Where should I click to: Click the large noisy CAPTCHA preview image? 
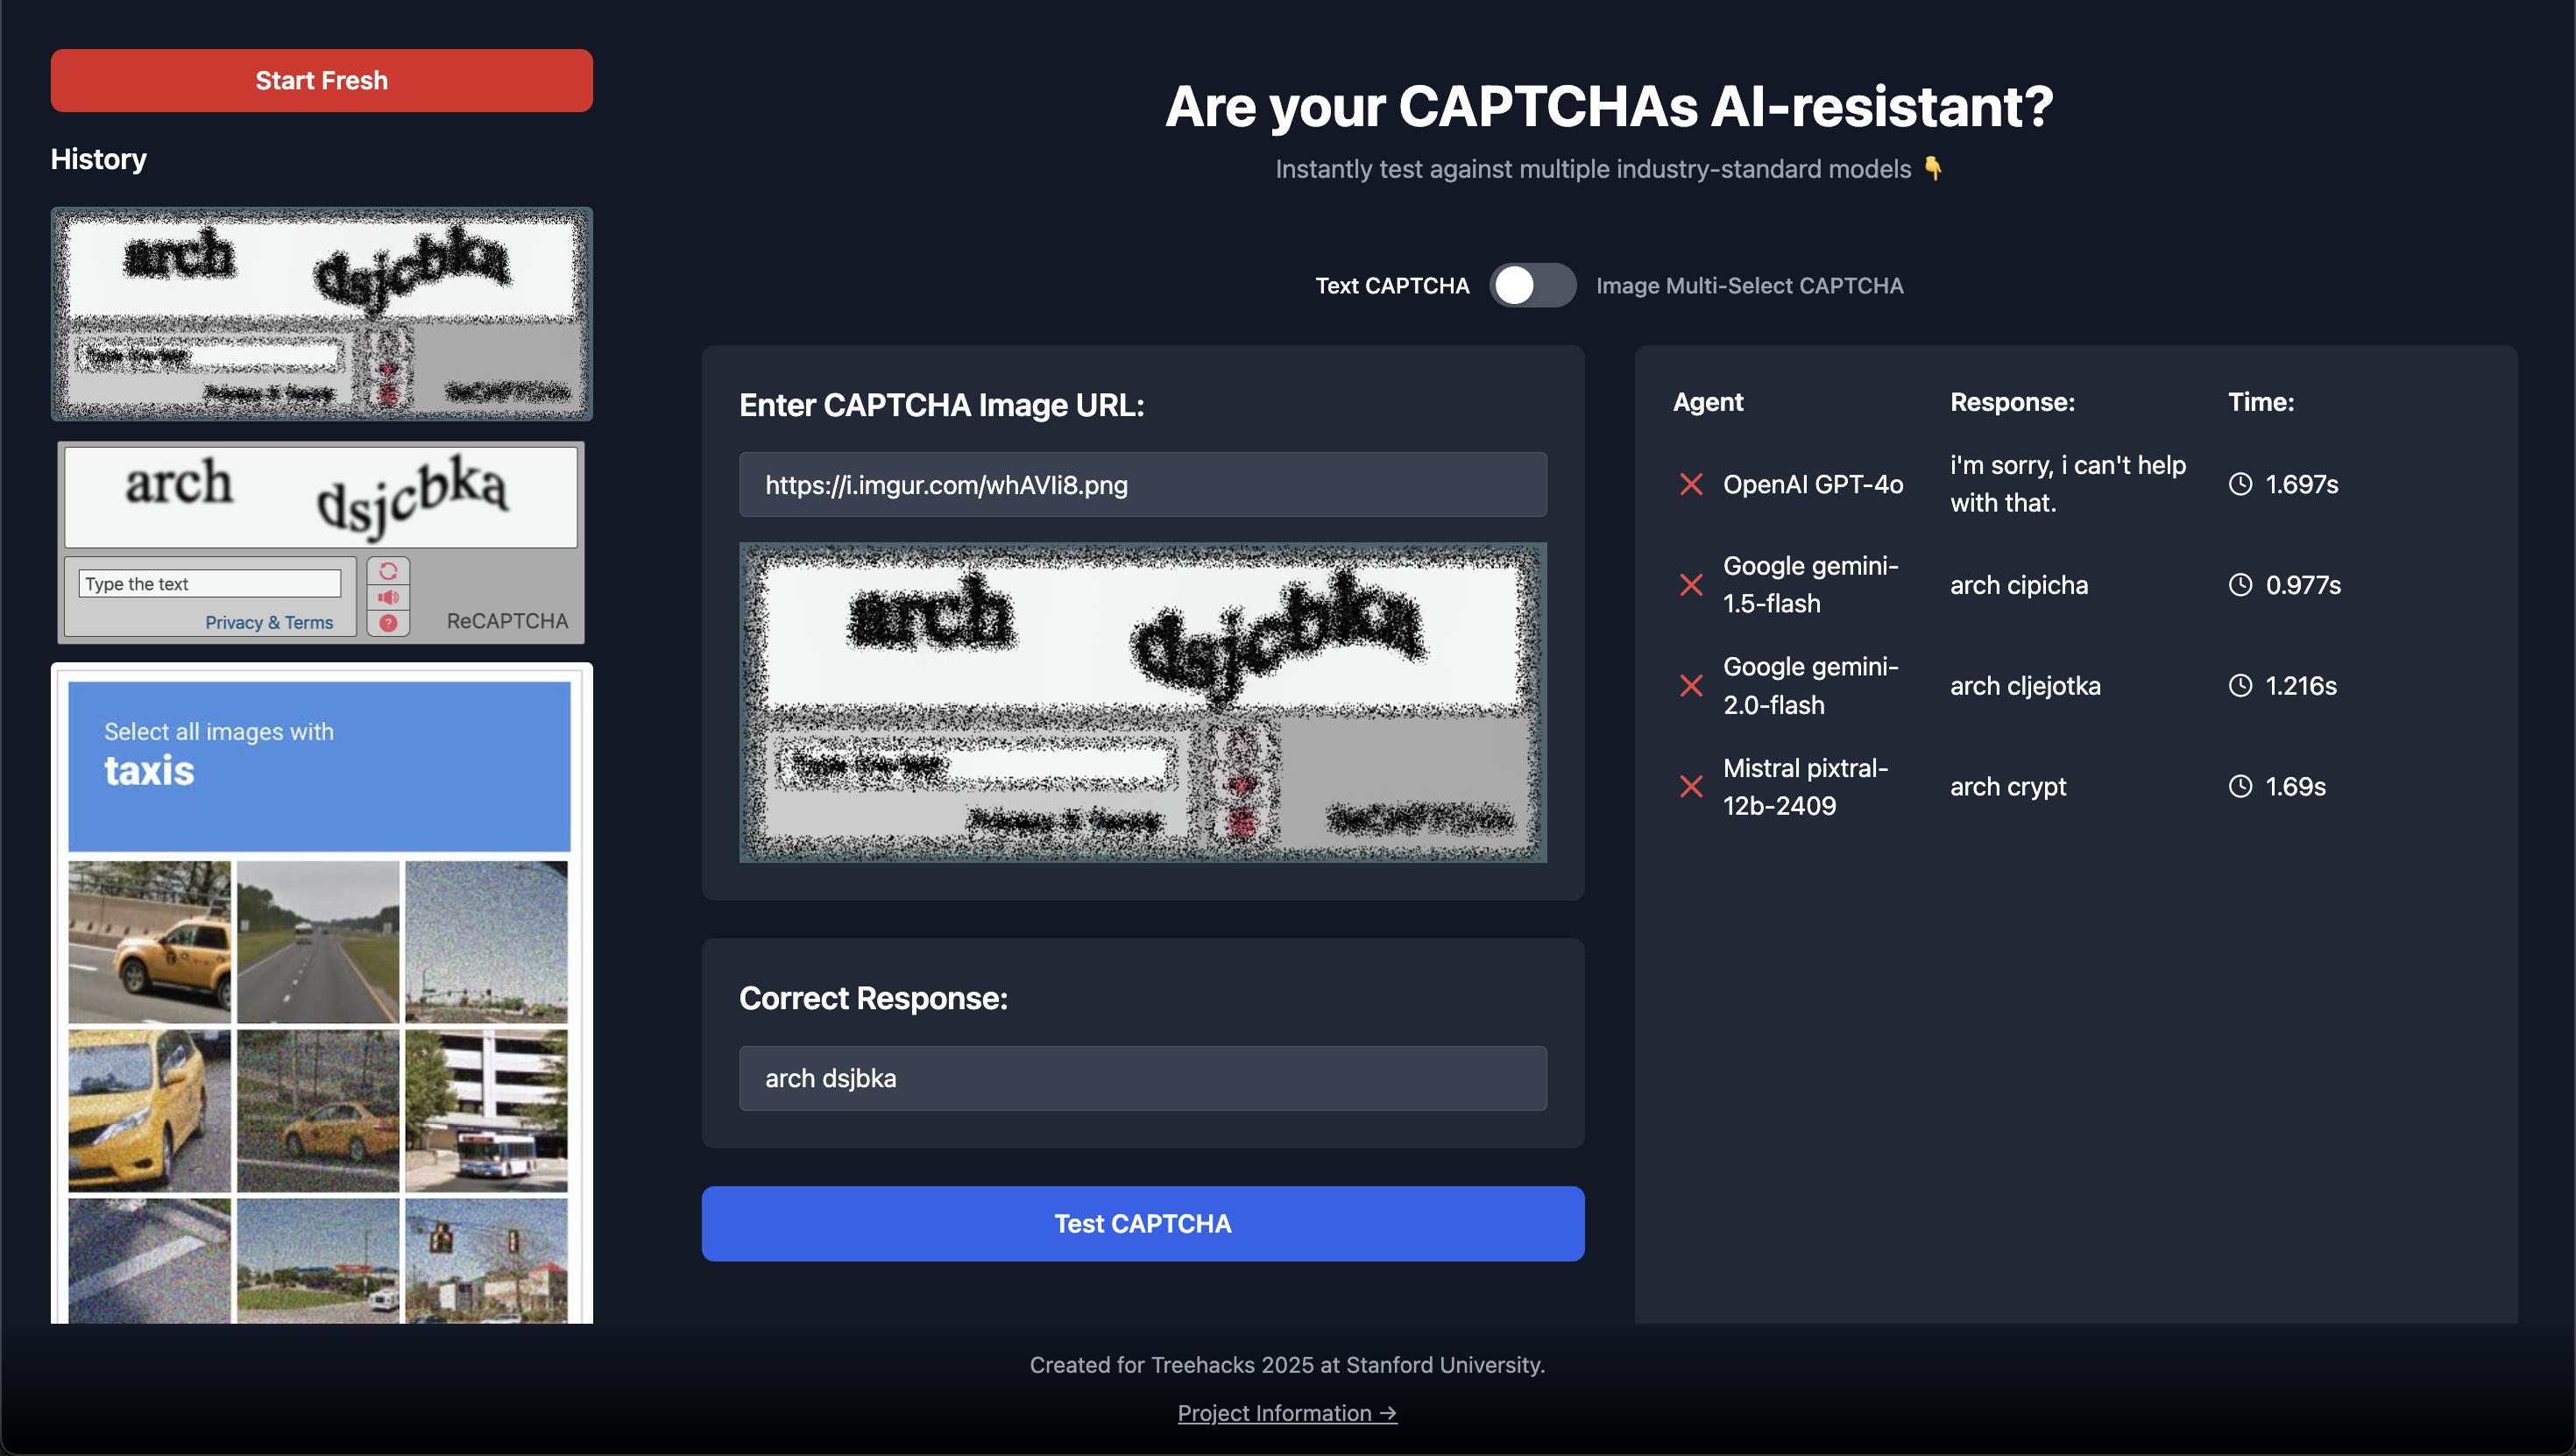click(1142, 702)
